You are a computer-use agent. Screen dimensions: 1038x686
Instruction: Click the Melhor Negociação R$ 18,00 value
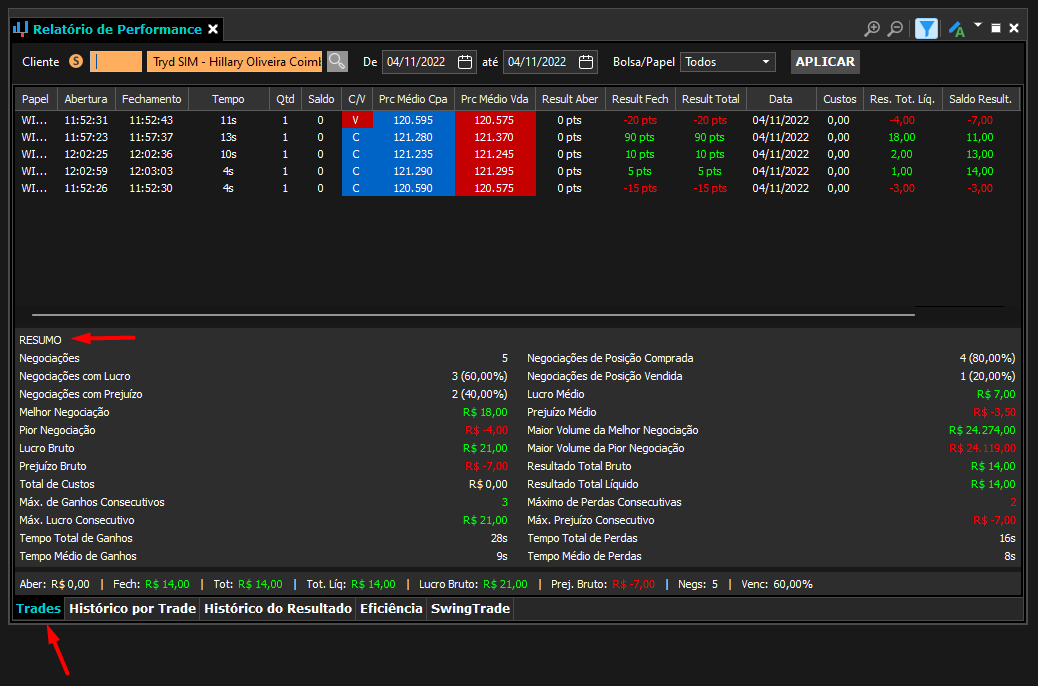(485, 412)
